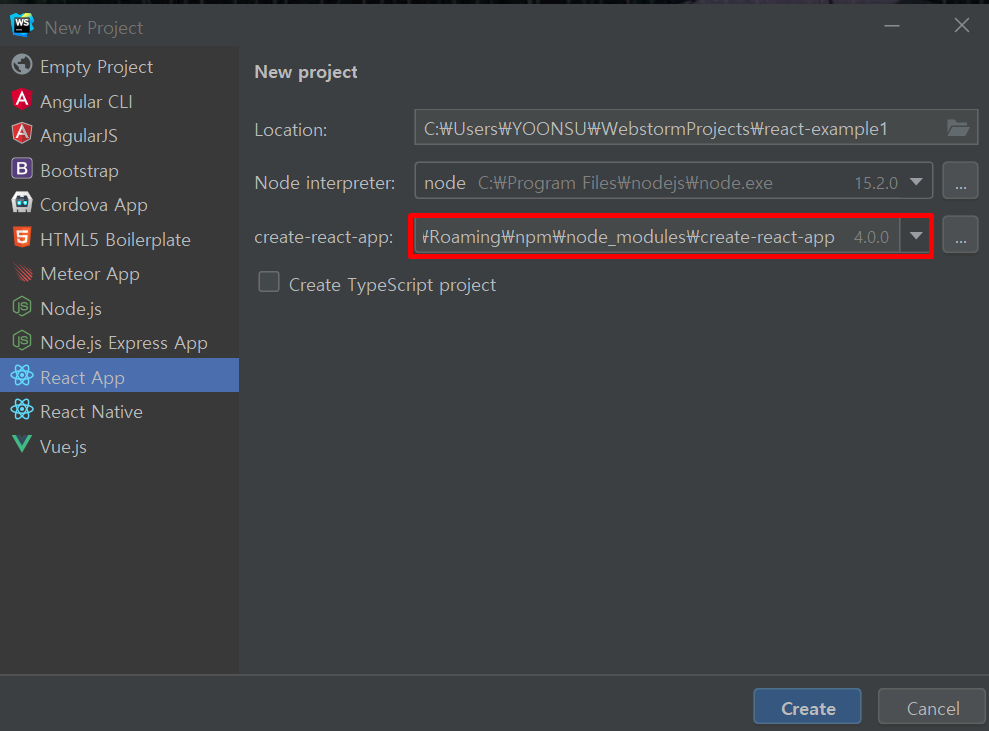Click the Node.js hexagon icon

[x=22, y=307]
